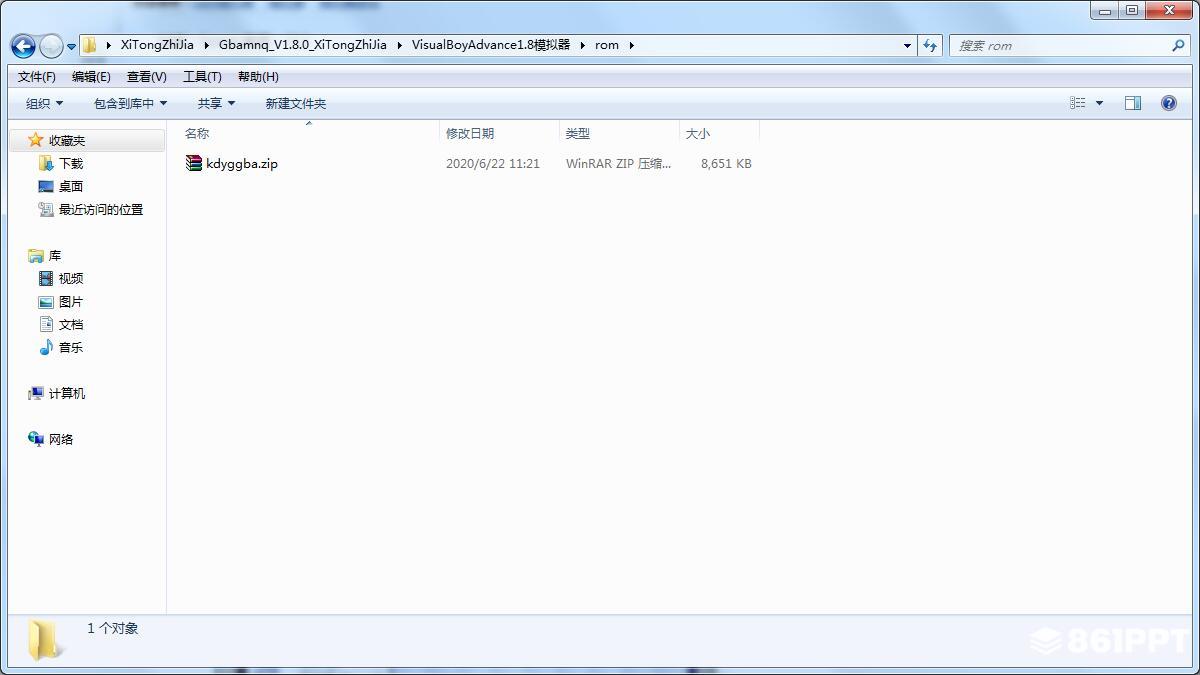The height and width of the screenshot is (675, 1200).
Task: Open the 共享 dropdown
Action: point(216,103)
